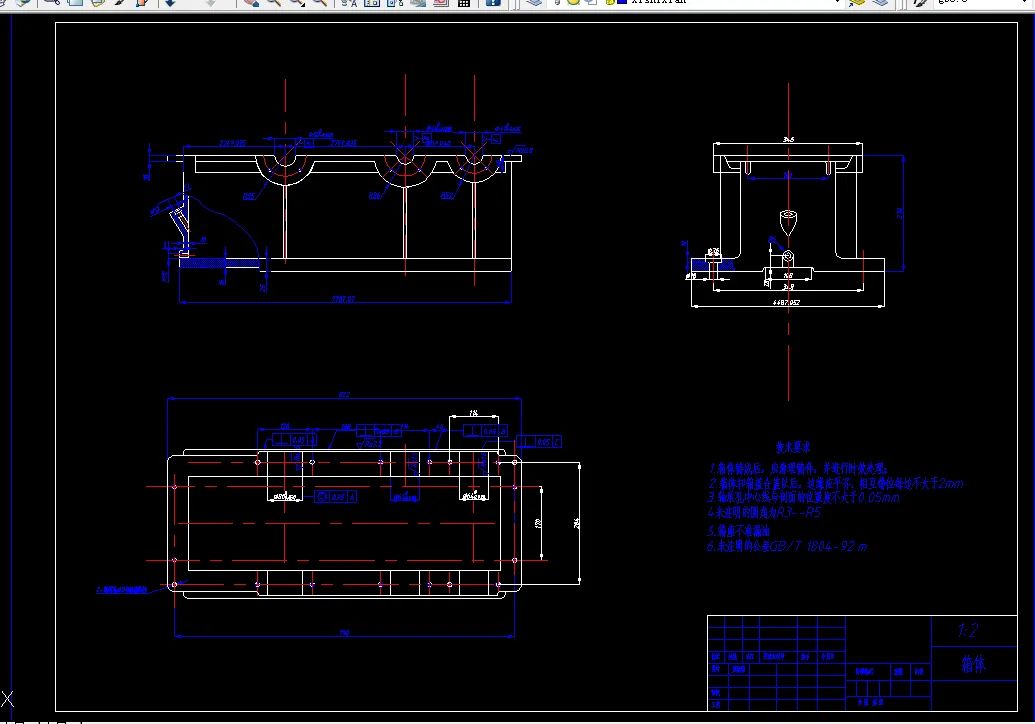This screenshot has height=724, width=1035.
Task: Click the blue layer color swatch
Action: click(622, 1)
